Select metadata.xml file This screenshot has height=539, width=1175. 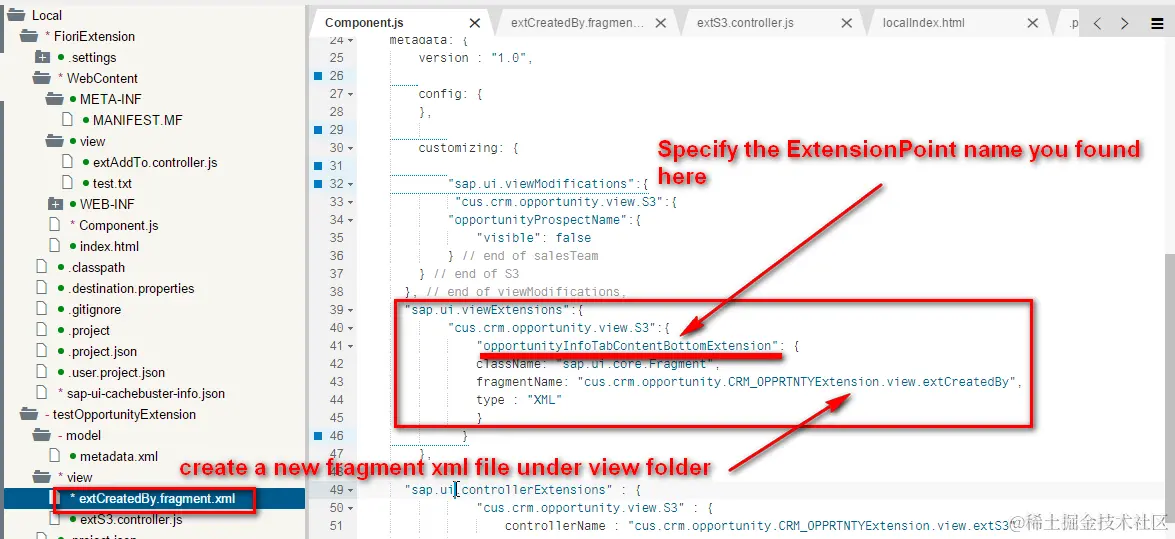click(x=118, y=456)
